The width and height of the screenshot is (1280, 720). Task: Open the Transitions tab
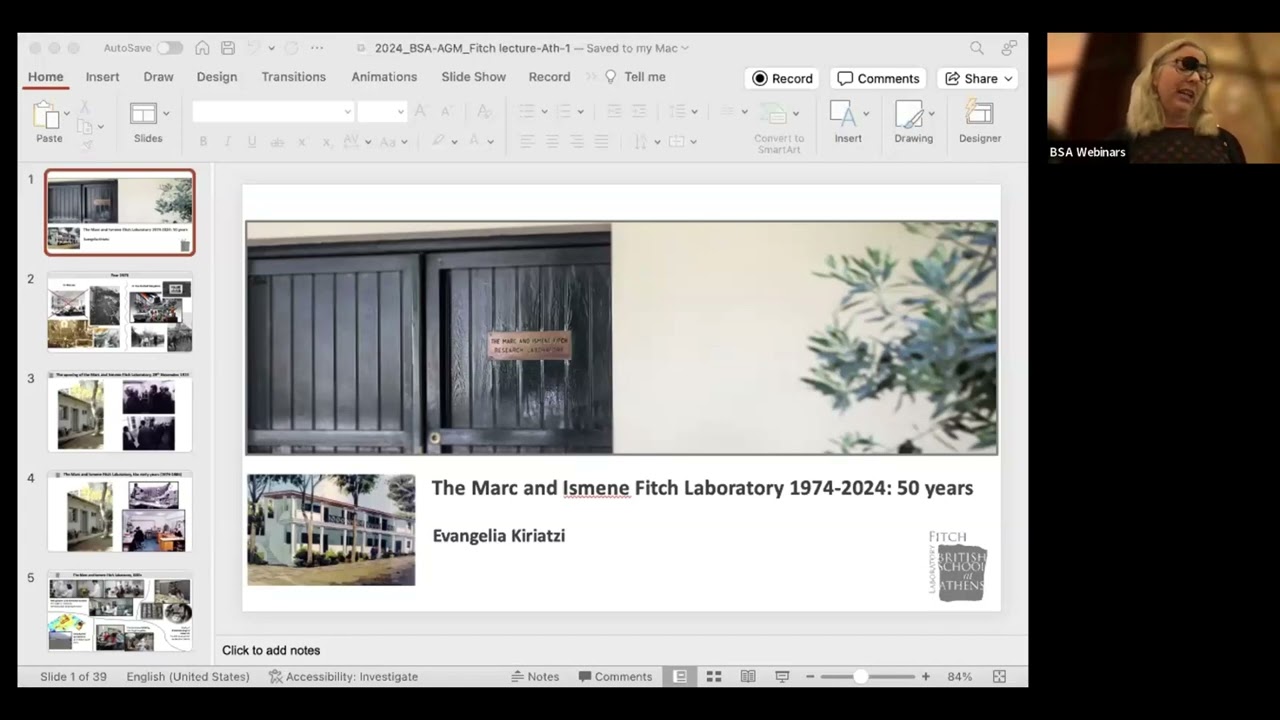293,77
